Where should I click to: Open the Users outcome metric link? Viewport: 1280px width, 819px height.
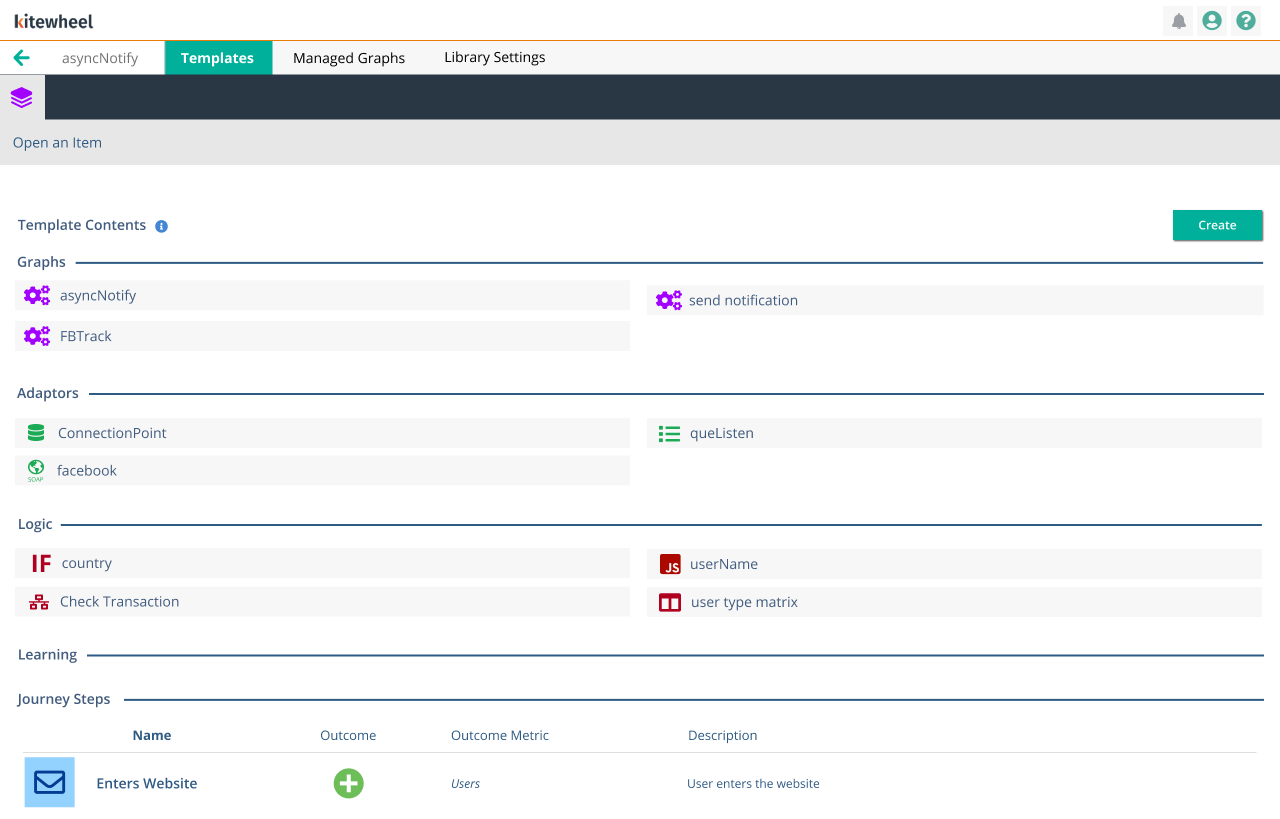pos(465,784)
